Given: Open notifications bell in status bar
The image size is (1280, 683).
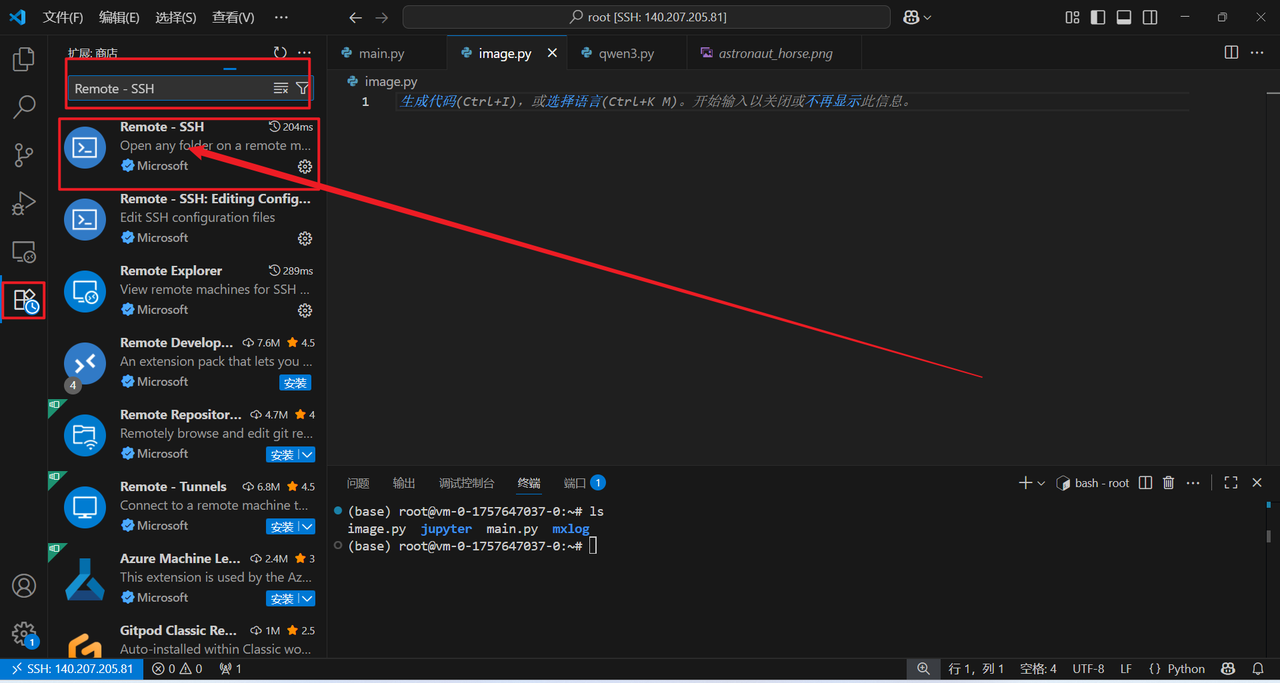Looking at the screenshot, I should point(1256,669).
